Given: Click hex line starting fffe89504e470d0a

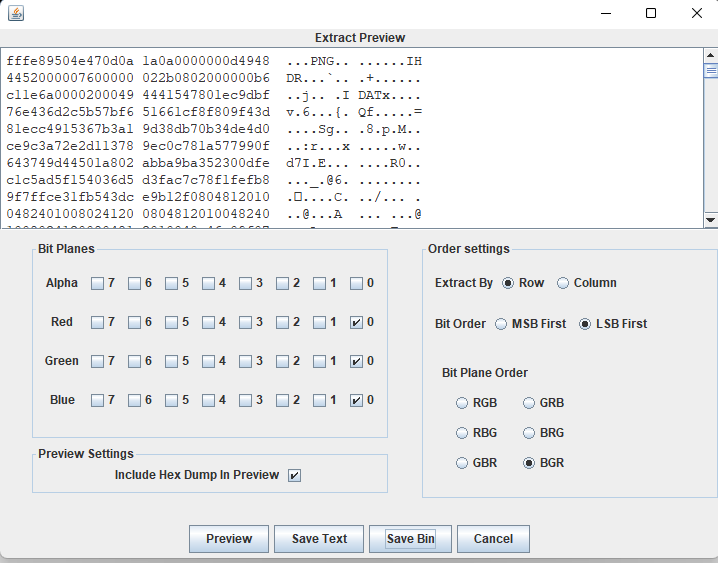Looking at the screenshot, I should (x=214, y=61).
